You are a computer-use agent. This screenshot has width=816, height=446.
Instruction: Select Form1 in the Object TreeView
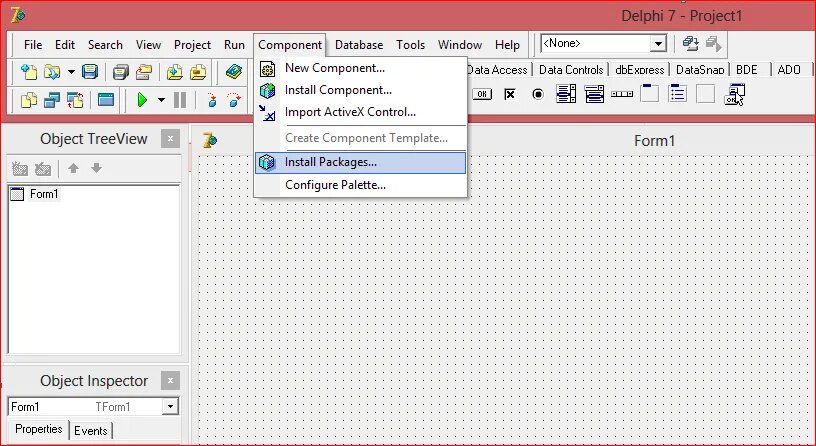click(44, 194)
